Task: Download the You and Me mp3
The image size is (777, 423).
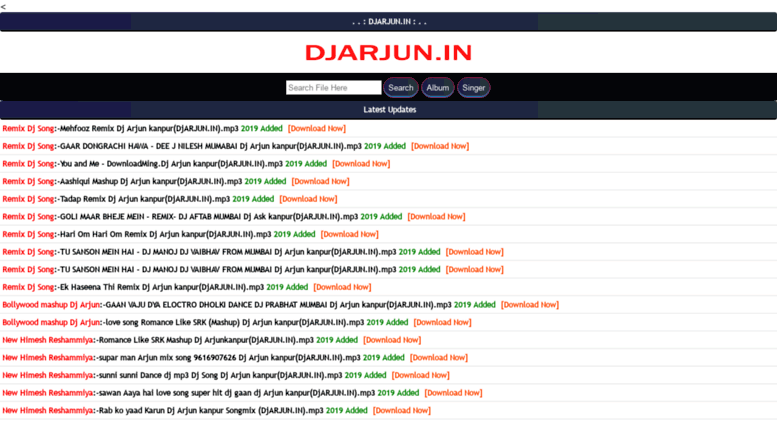Action: click(x=360, y=164)
